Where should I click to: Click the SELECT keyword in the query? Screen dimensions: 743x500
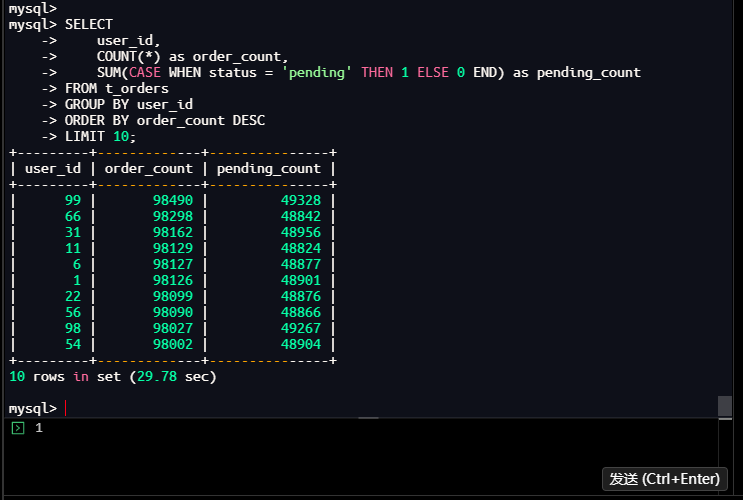(89, 25)
